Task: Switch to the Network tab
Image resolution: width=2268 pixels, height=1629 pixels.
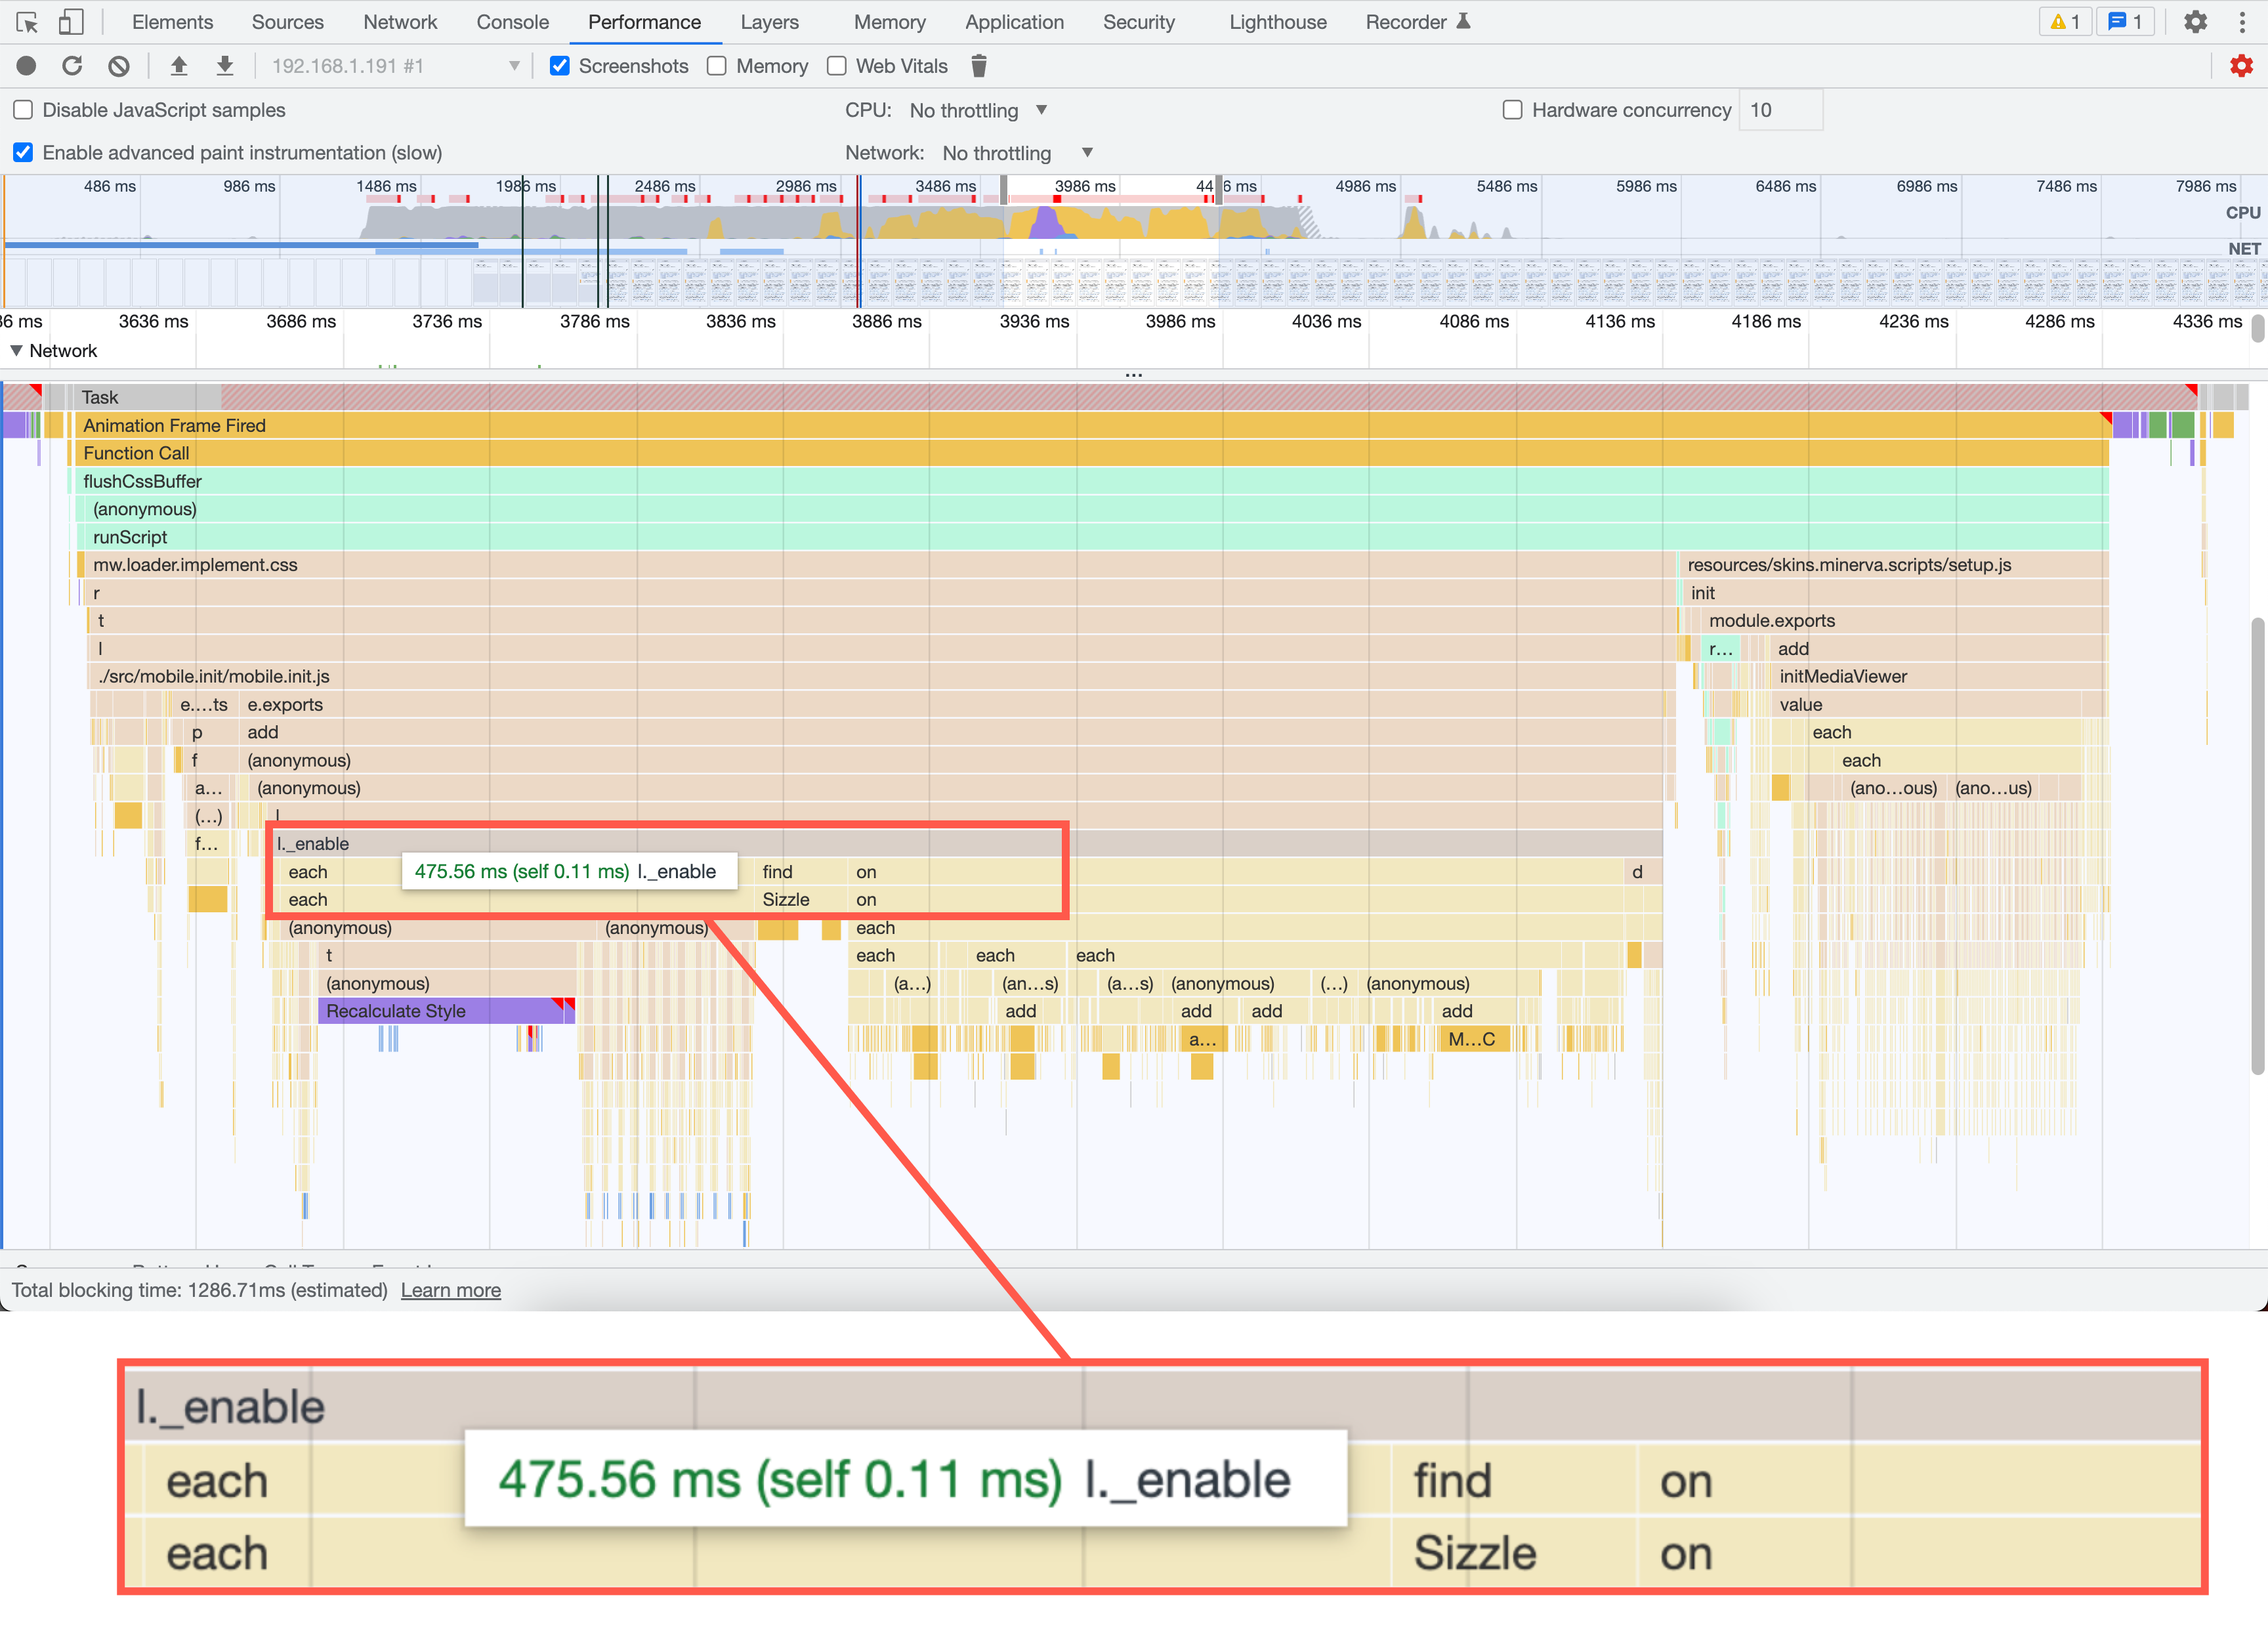Action: point(400,22)
